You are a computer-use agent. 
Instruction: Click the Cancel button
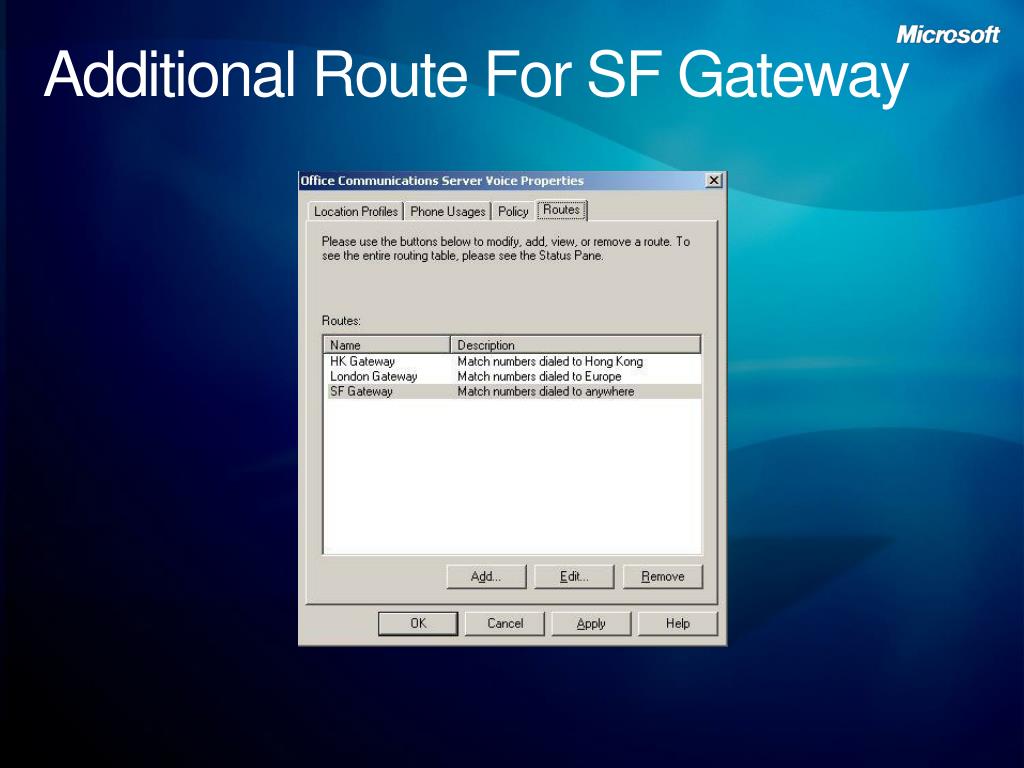click(505, 623)
